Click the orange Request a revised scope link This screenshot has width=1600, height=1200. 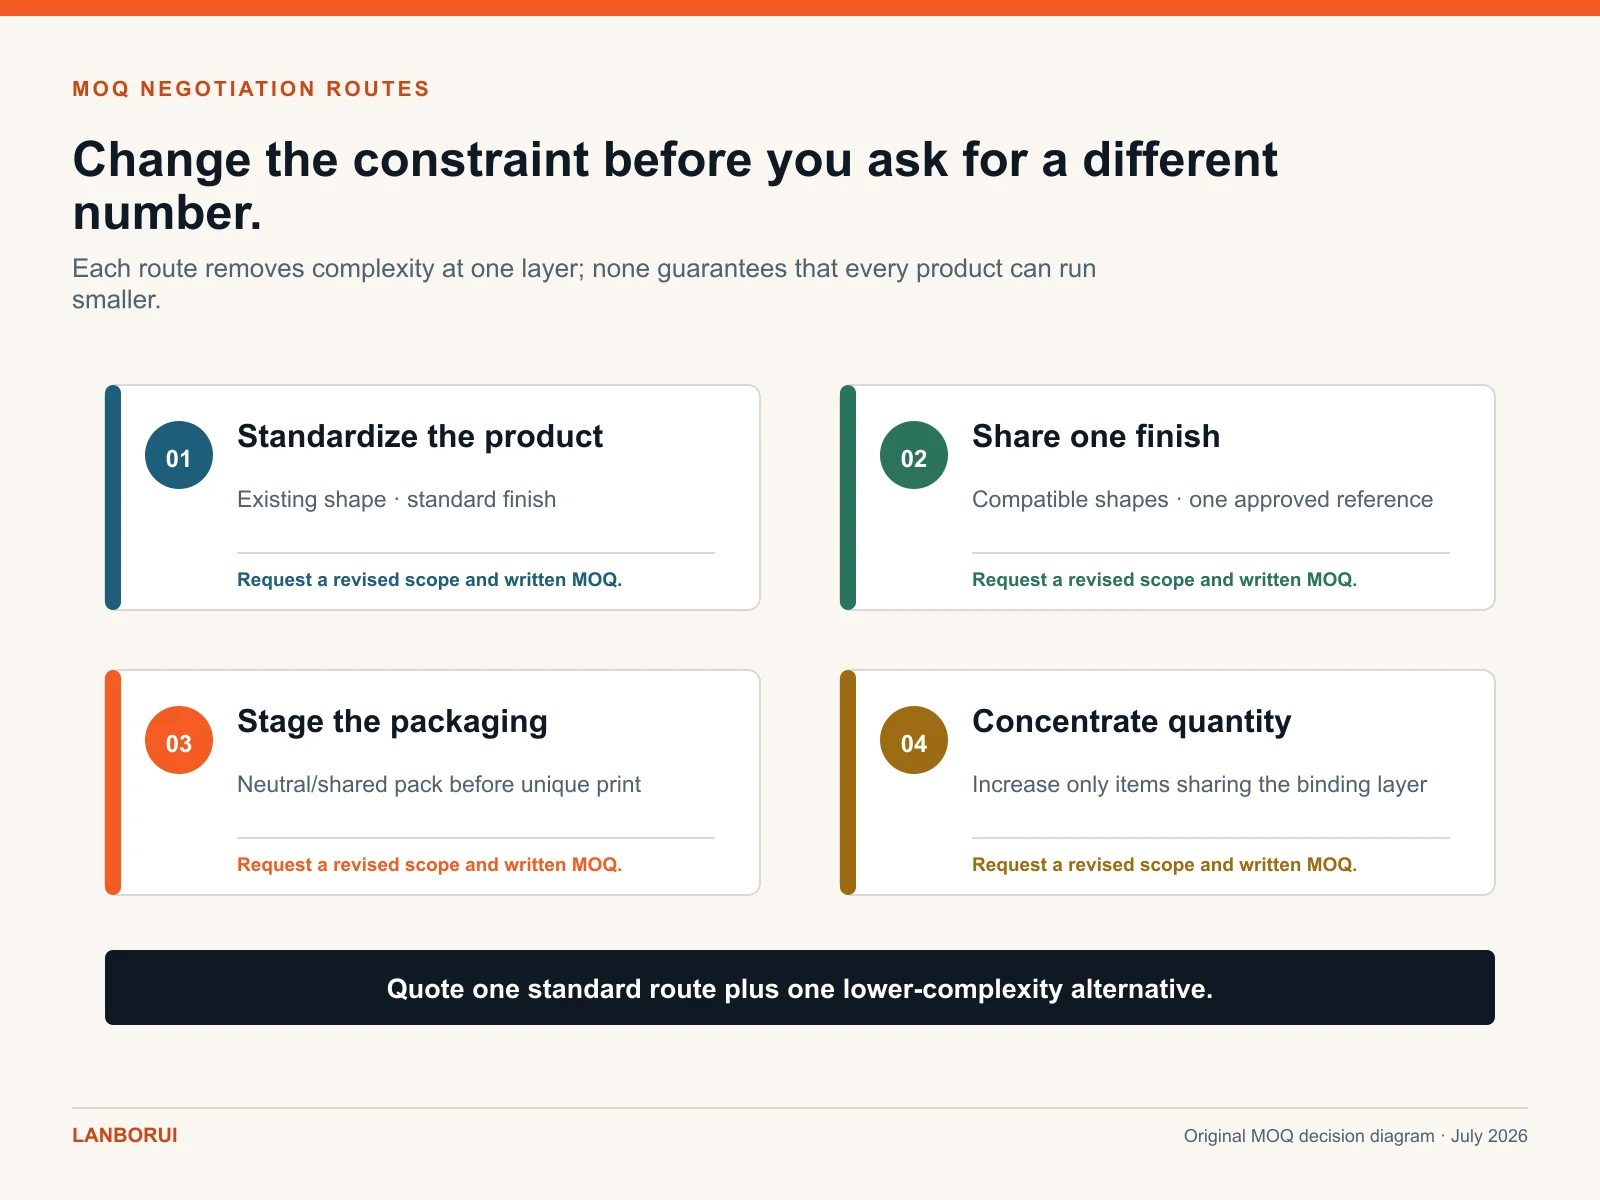(429, 865)
